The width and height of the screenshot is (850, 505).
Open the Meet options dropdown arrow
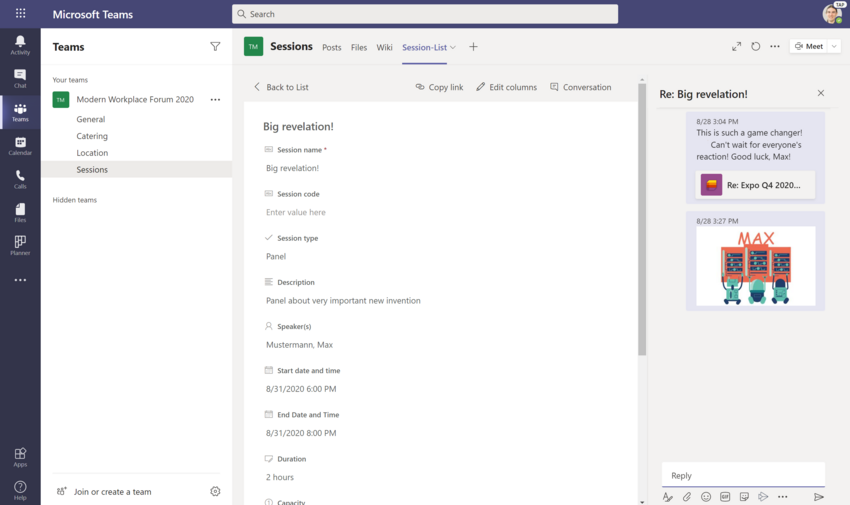[834, 47]
